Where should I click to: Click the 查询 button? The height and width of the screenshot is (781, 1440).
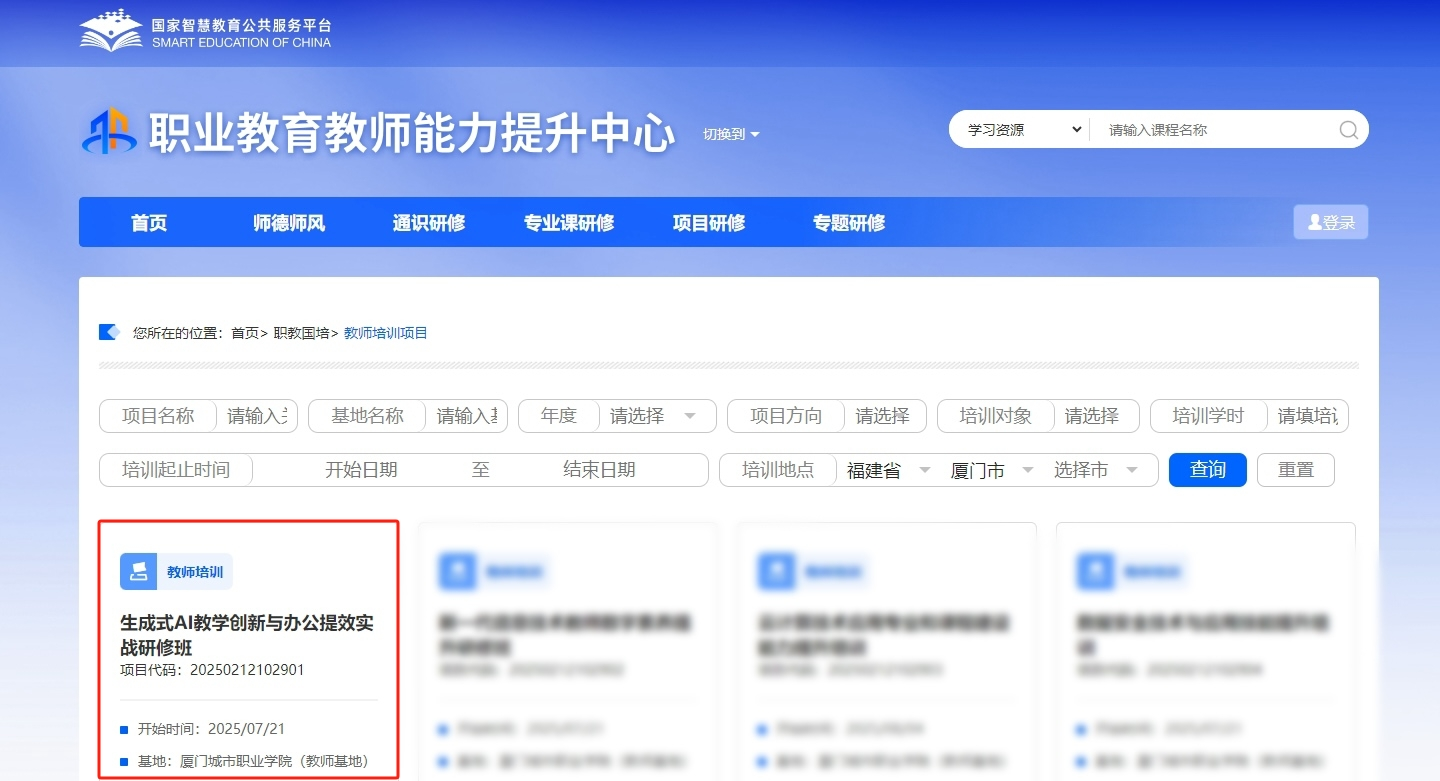(x=1207, y=469)
